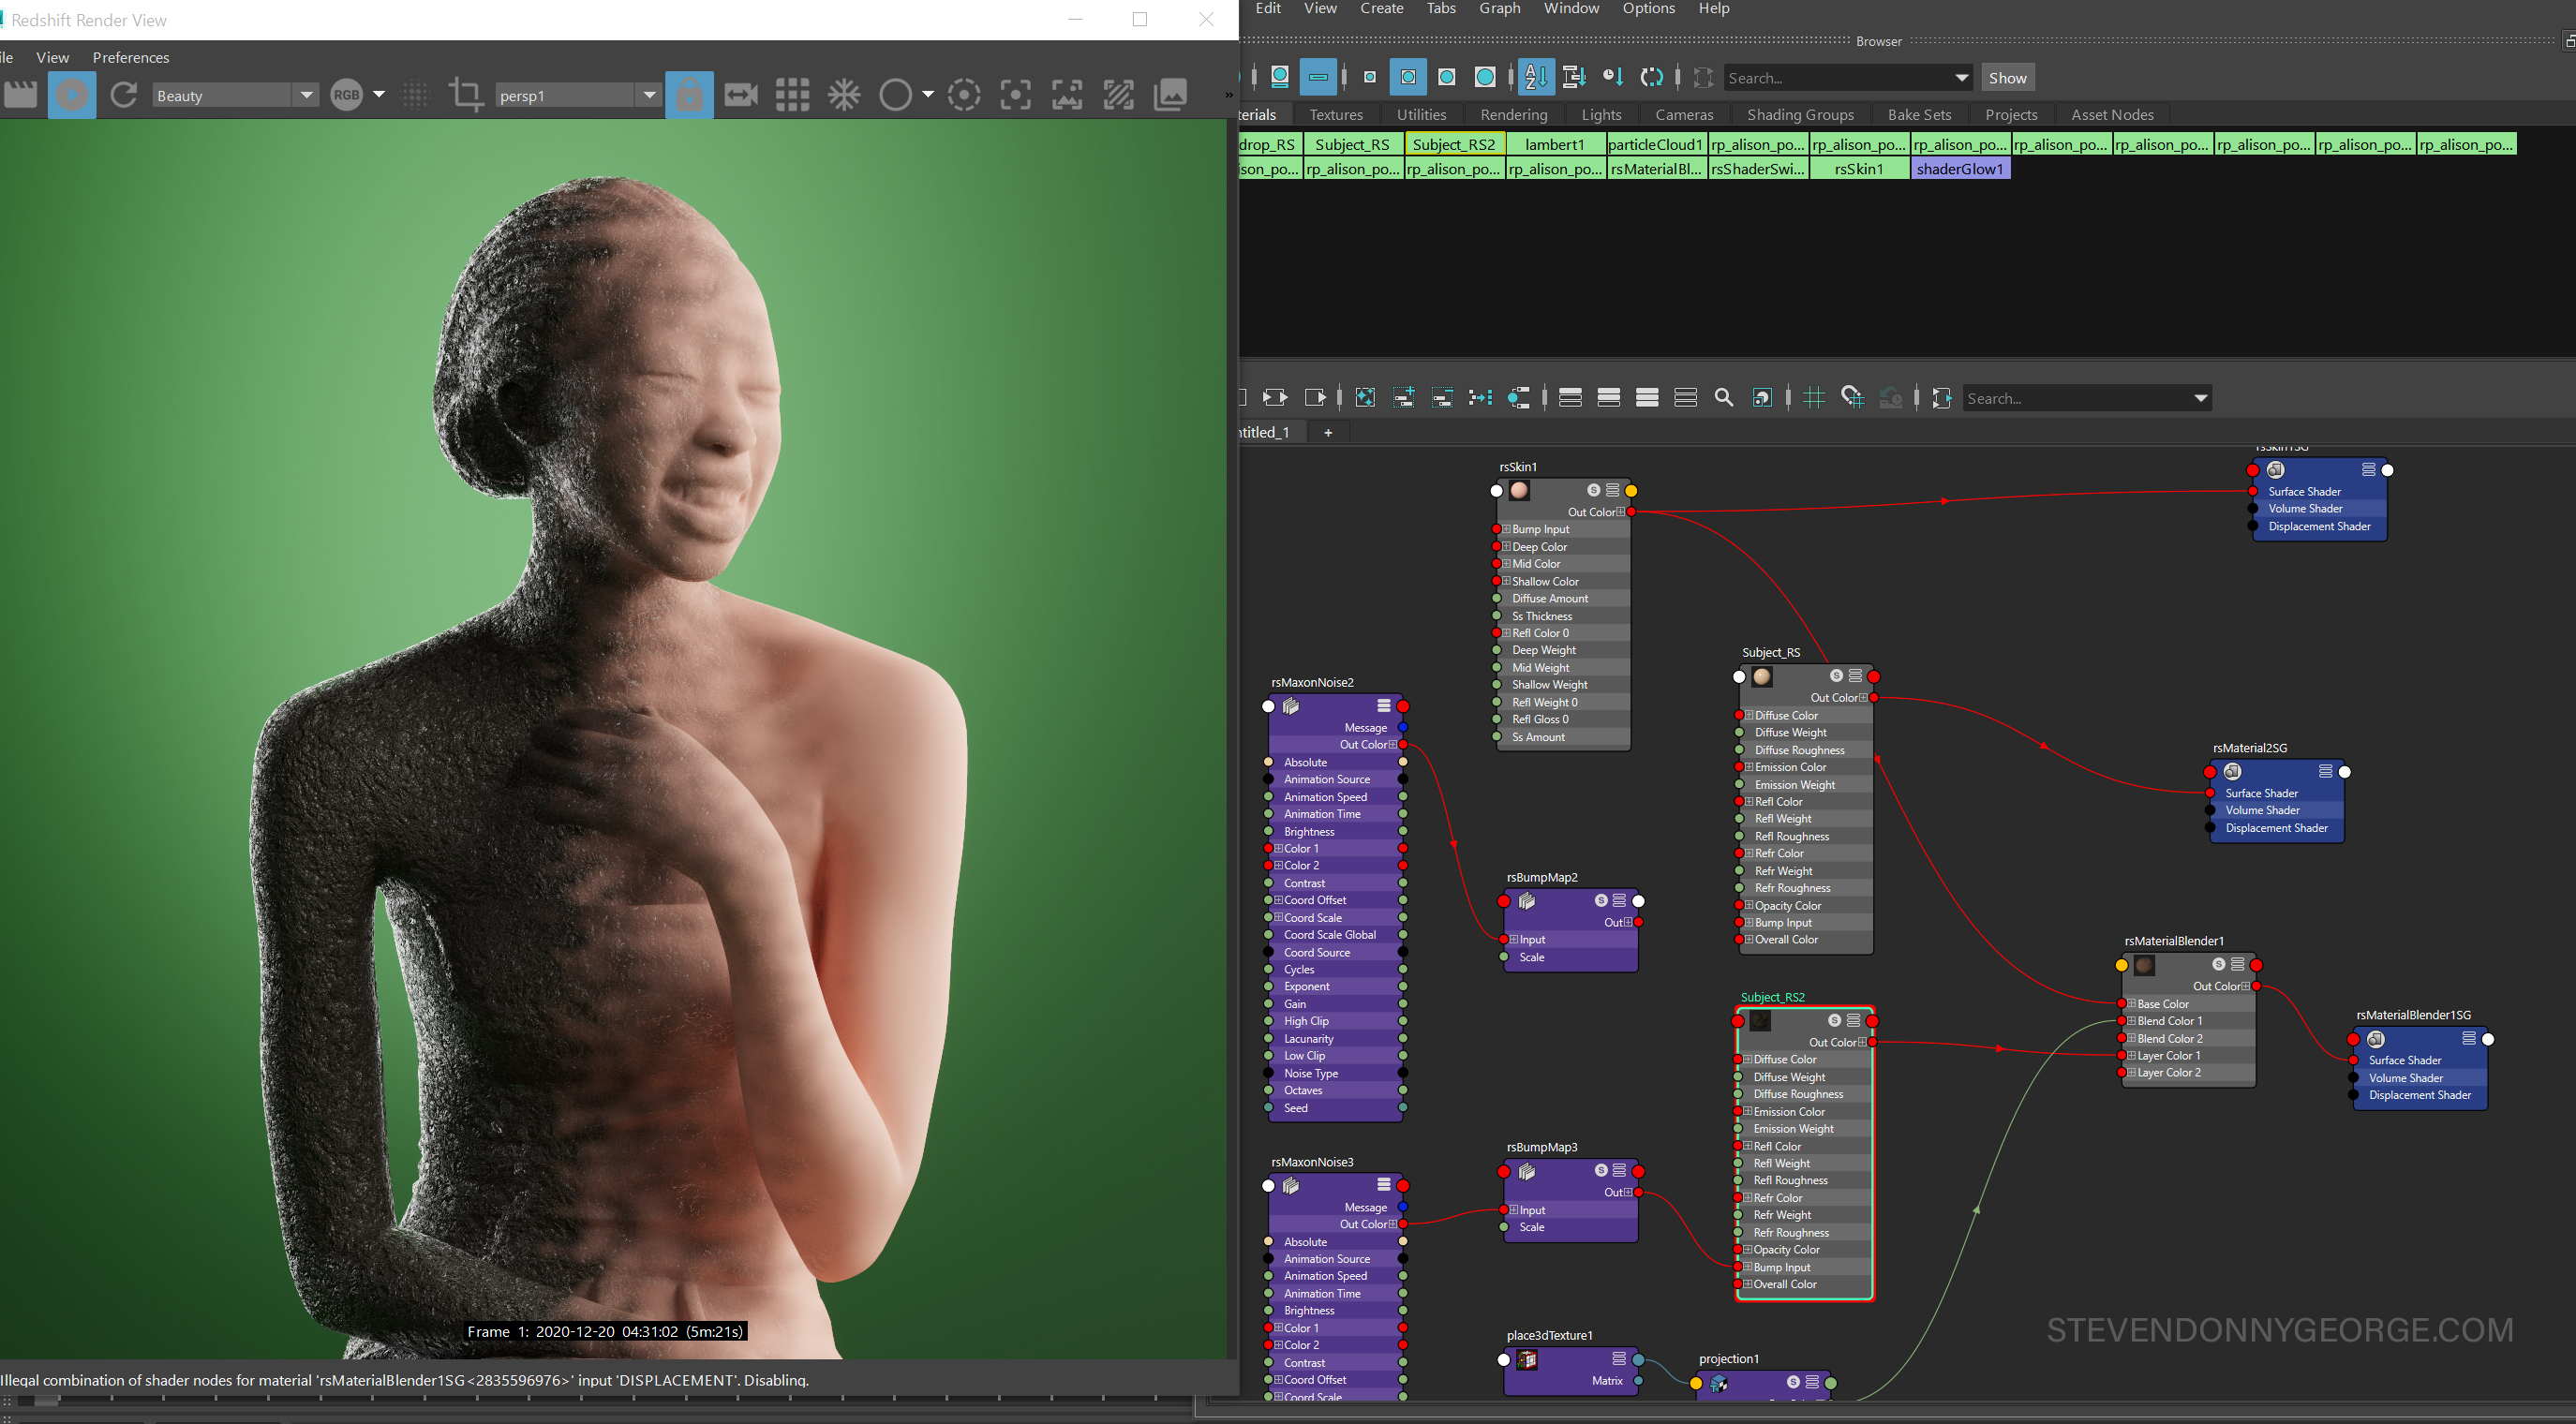Image resolution: width=2576 pixels, height=1424 pixels.
Task: Toggle the grid display in Hypershade graph
Action: pyautogui.click(x=1813, y=398)
